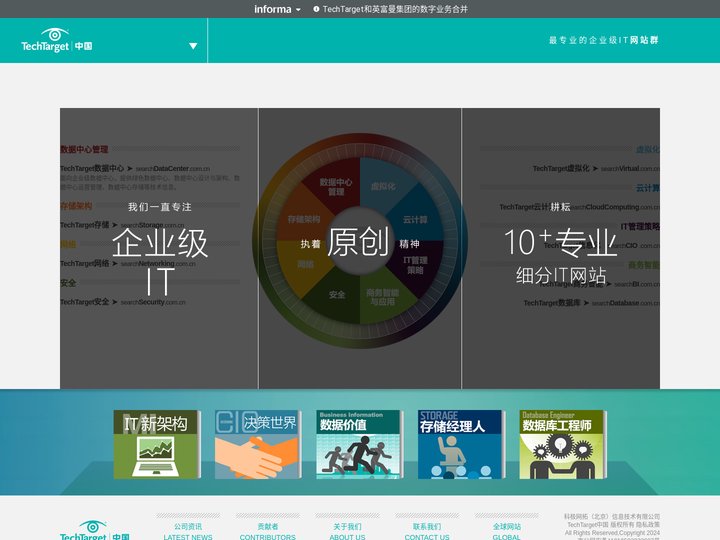Select the 存储架构 wheel segment
The width and height of the screenshot is (720, 540).
(304, 219)
